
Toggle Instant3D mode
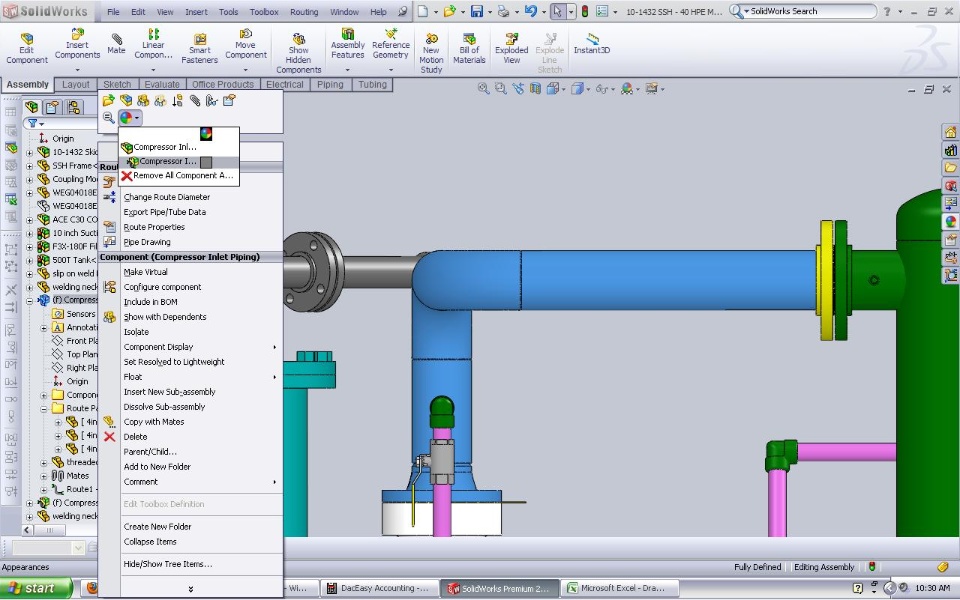click(x=591, y=44)
